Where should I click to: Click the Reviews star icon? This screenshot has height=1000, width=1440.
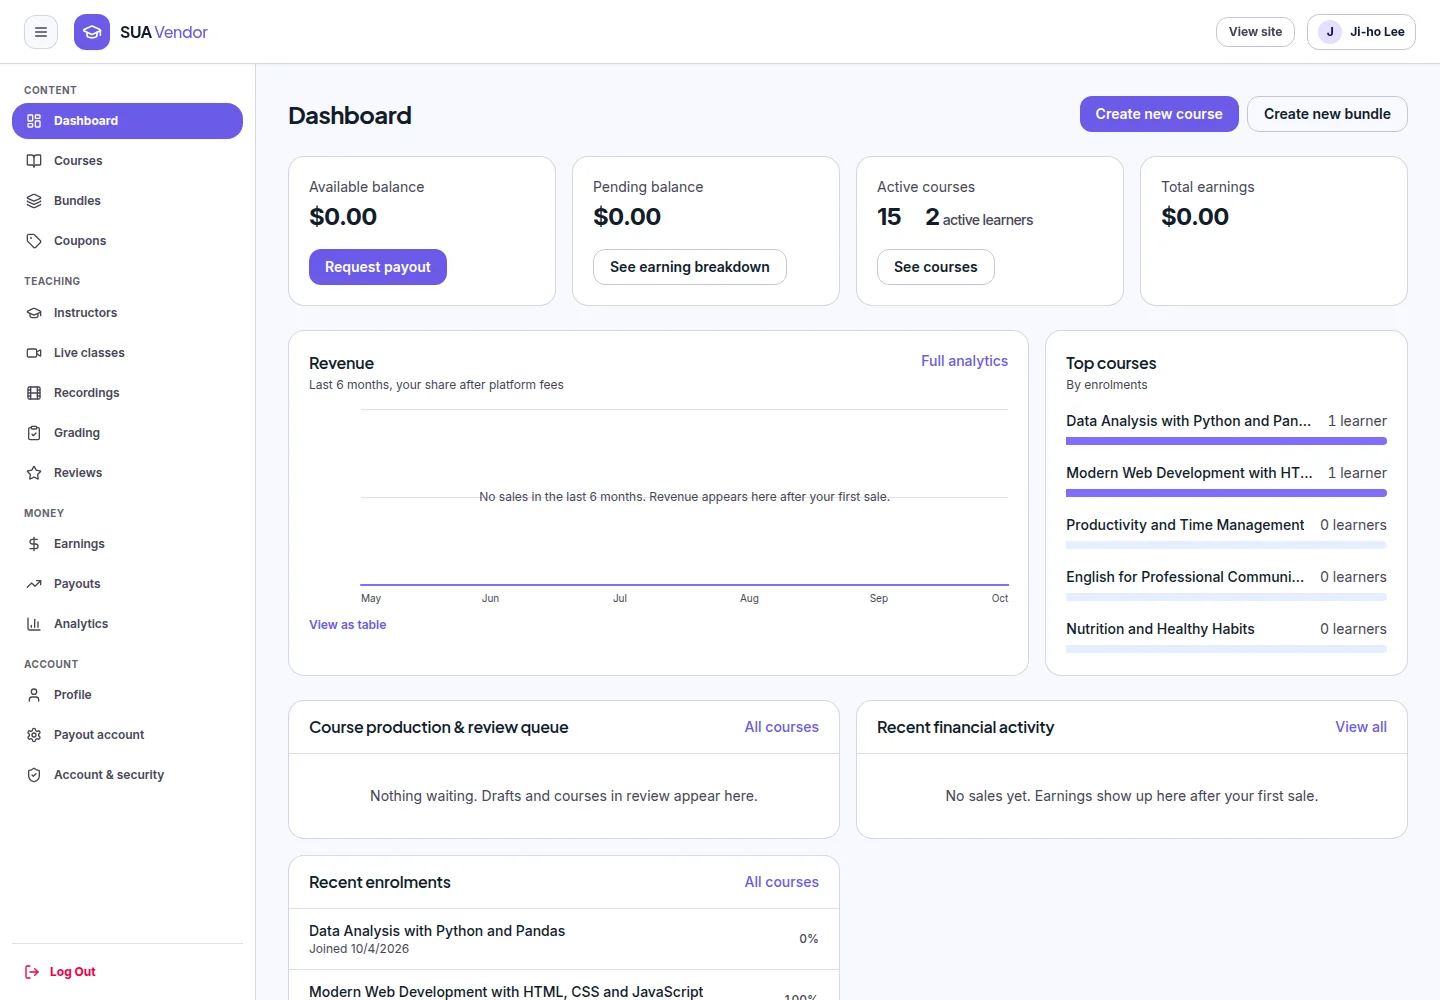pyautogui.click(x=34, y=473)
